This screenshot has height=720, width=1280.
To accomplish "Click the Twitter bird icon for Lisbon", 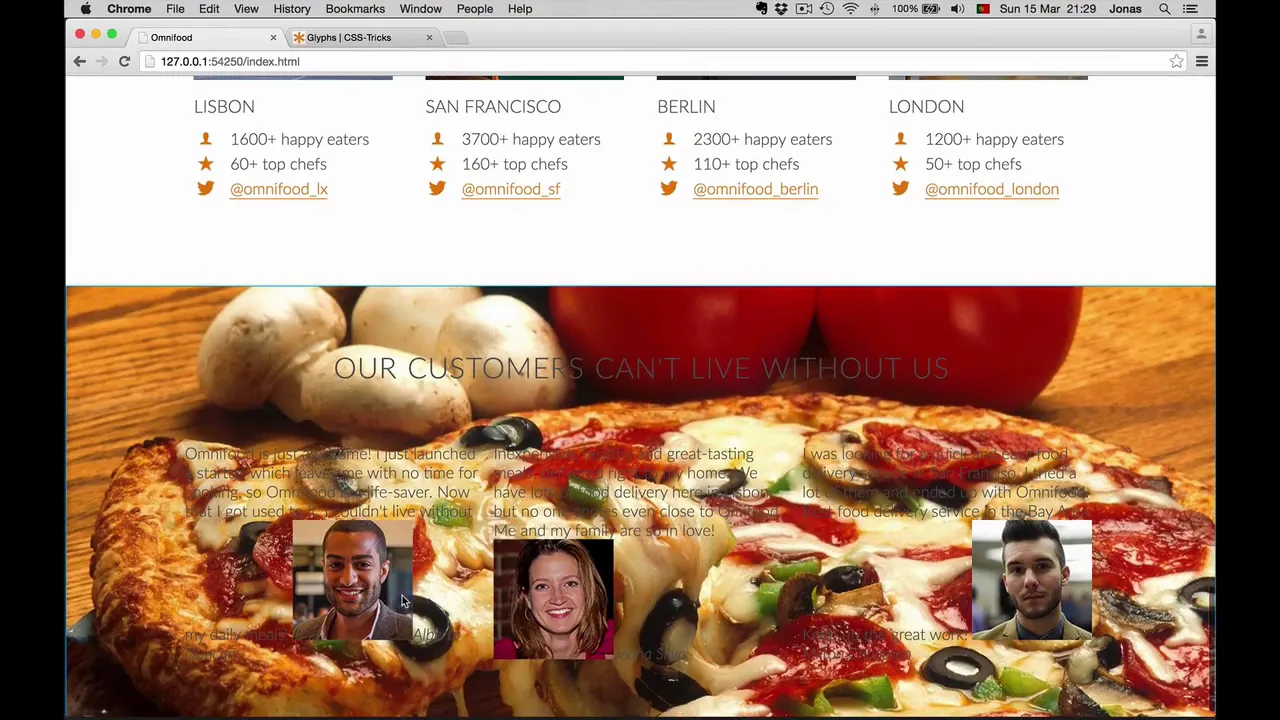I will point(205,188).
